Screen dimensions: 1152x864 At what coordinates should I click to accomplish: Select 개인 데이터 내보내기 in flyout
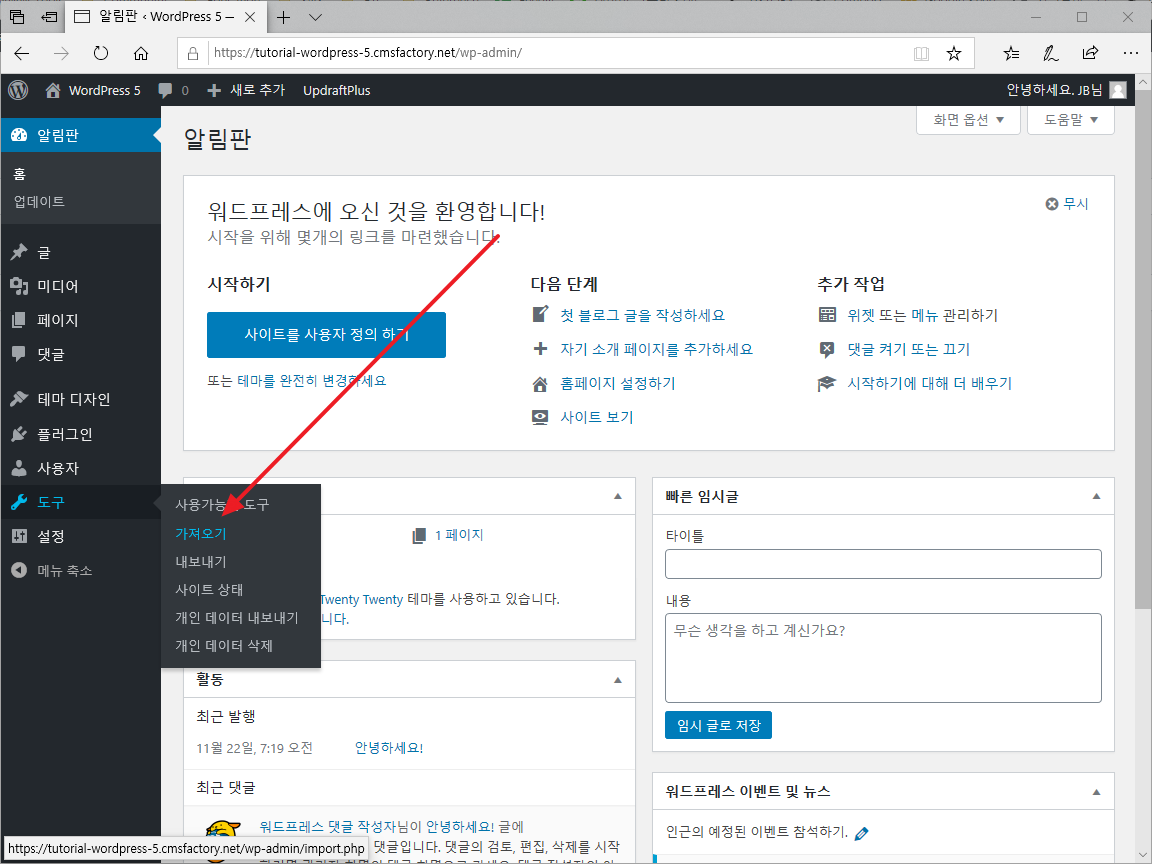pos(237,618)
